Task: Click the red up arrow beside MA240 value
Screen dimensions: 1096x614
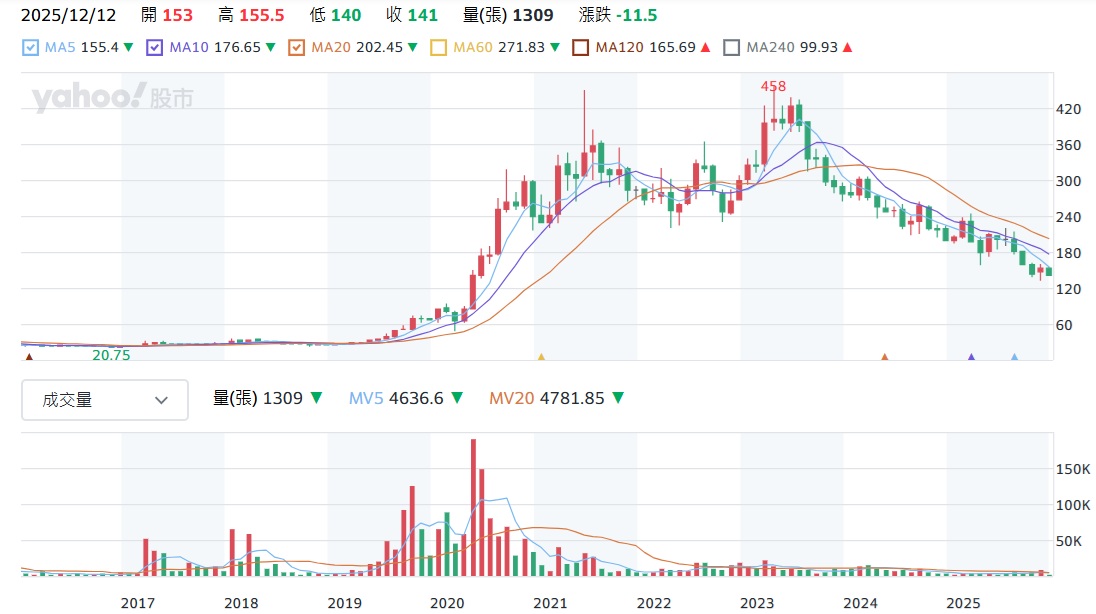Action: (847, 47)
